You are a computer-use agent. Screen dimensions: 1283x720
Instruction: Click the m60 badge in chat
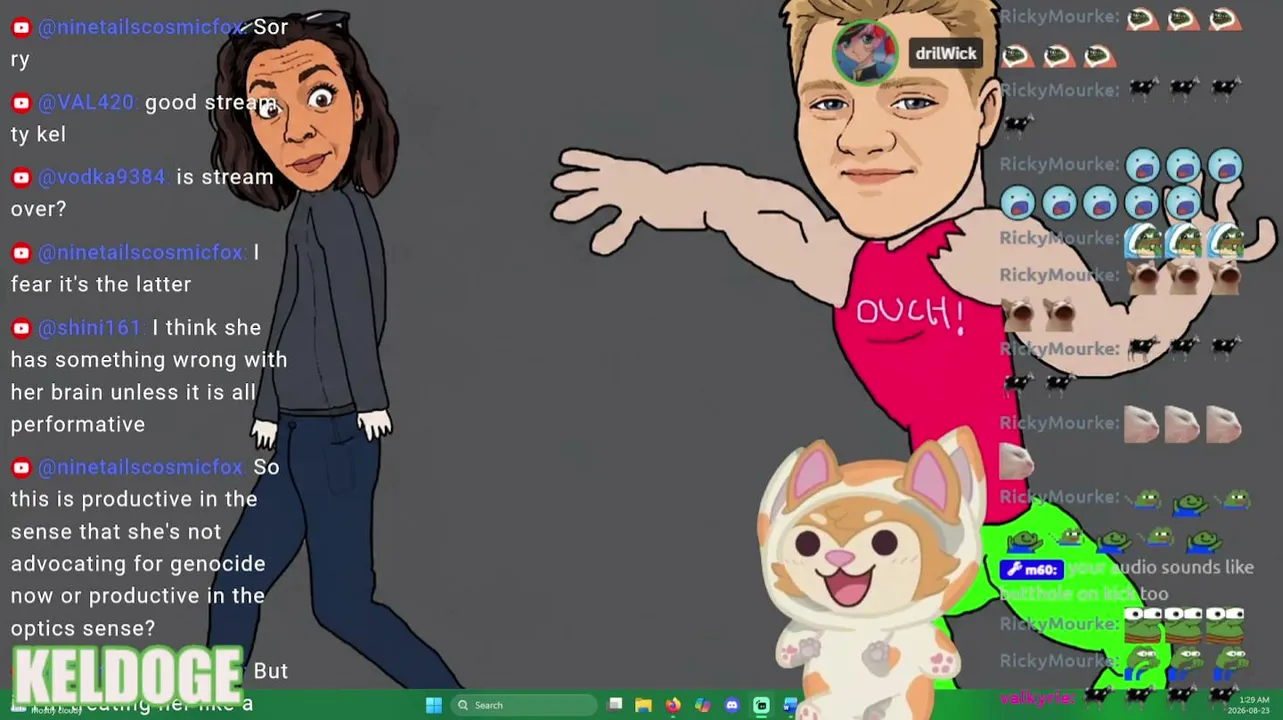tap(1032, 570)
